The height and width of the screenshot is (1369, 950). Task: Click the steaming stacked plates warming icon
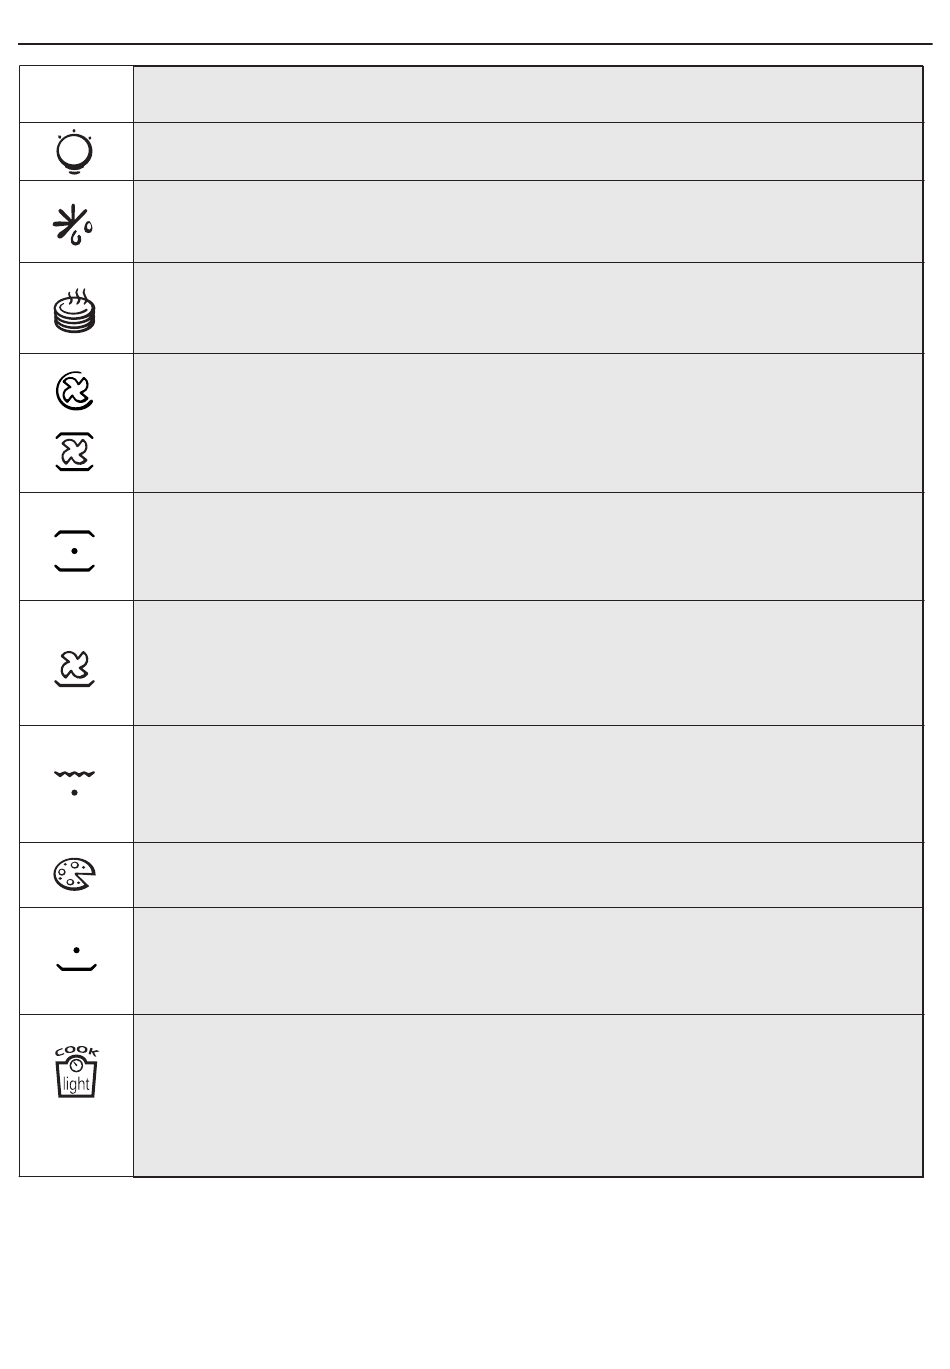[76, 309]
